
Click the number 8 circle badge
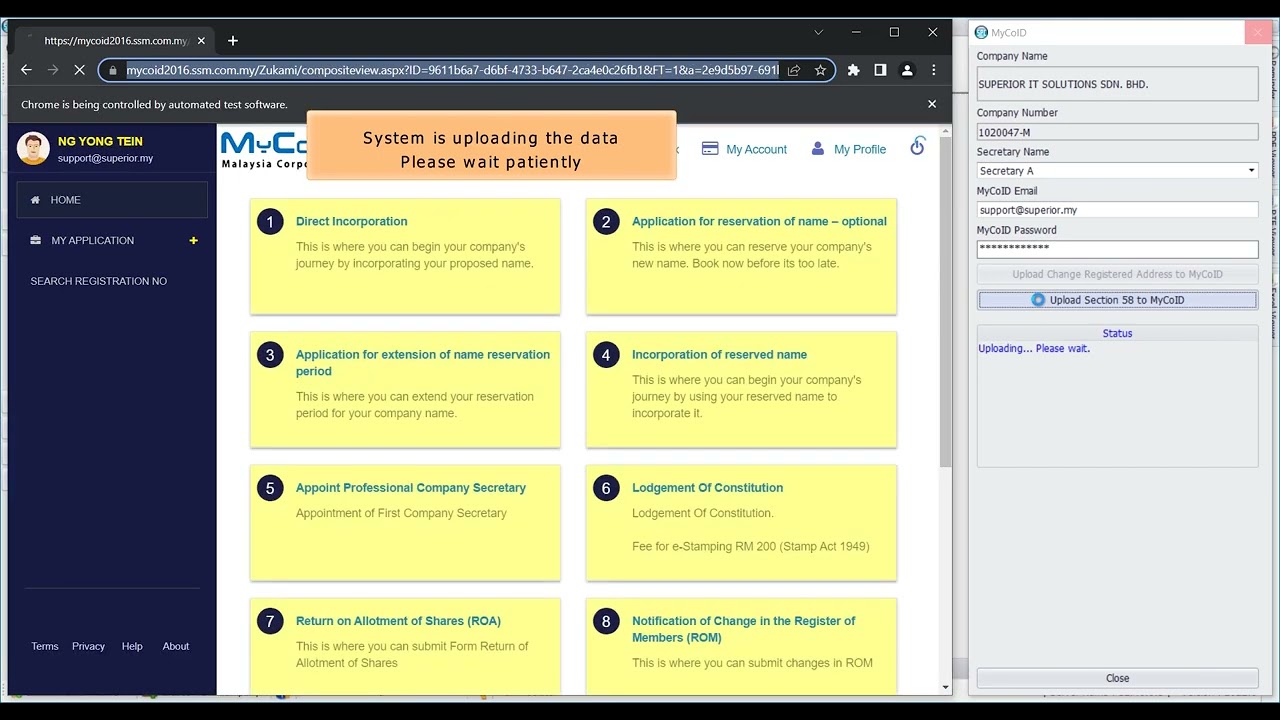pyautogui.click(x=606, y=622)
